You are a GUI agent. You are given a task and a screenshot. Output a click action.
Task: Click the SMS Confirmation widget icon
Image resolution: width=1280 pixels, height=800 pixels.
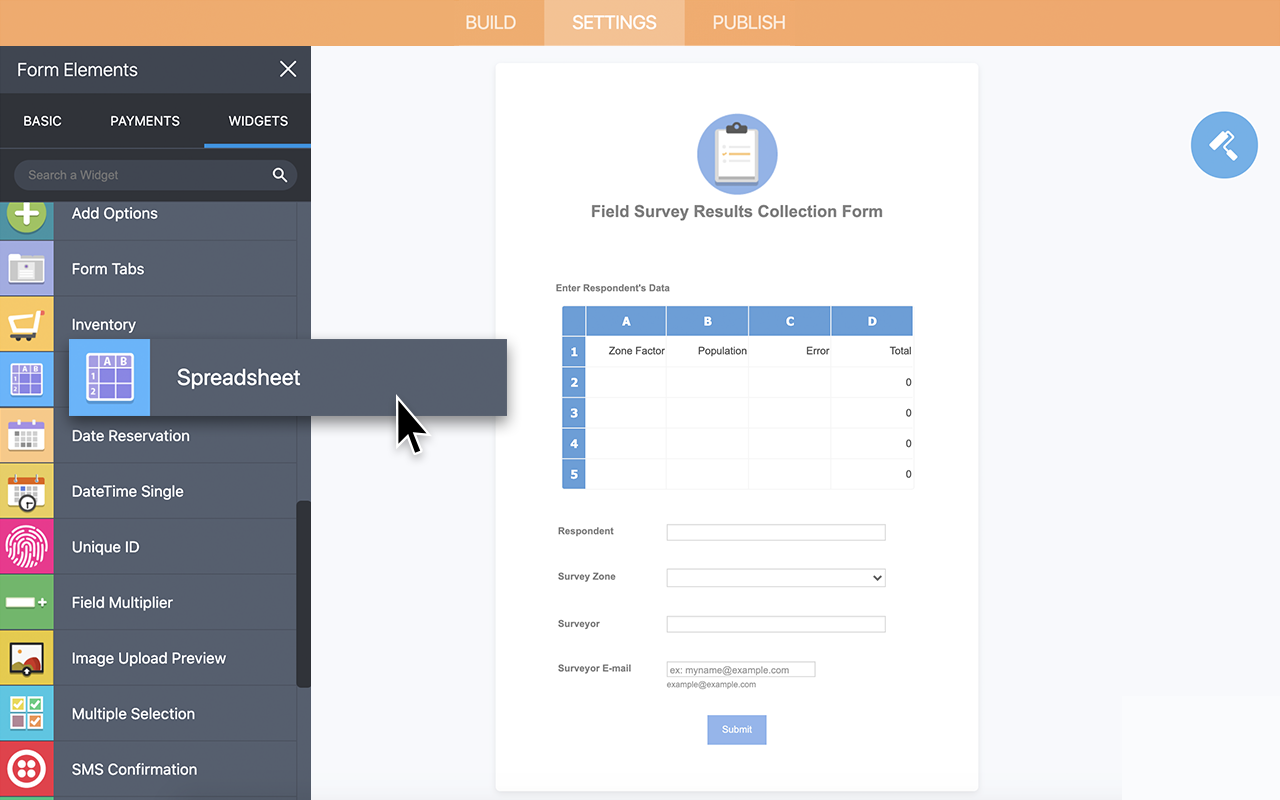[27, 769]
